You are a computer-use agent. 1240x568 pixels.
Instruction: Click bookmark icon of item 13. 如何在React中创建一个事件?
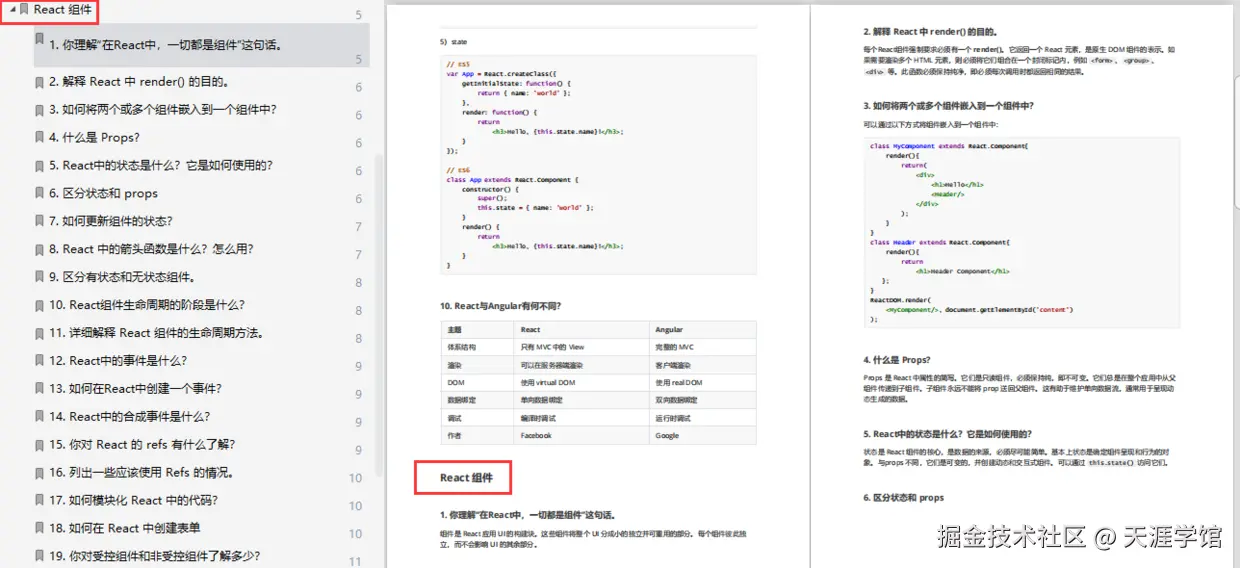39,389
